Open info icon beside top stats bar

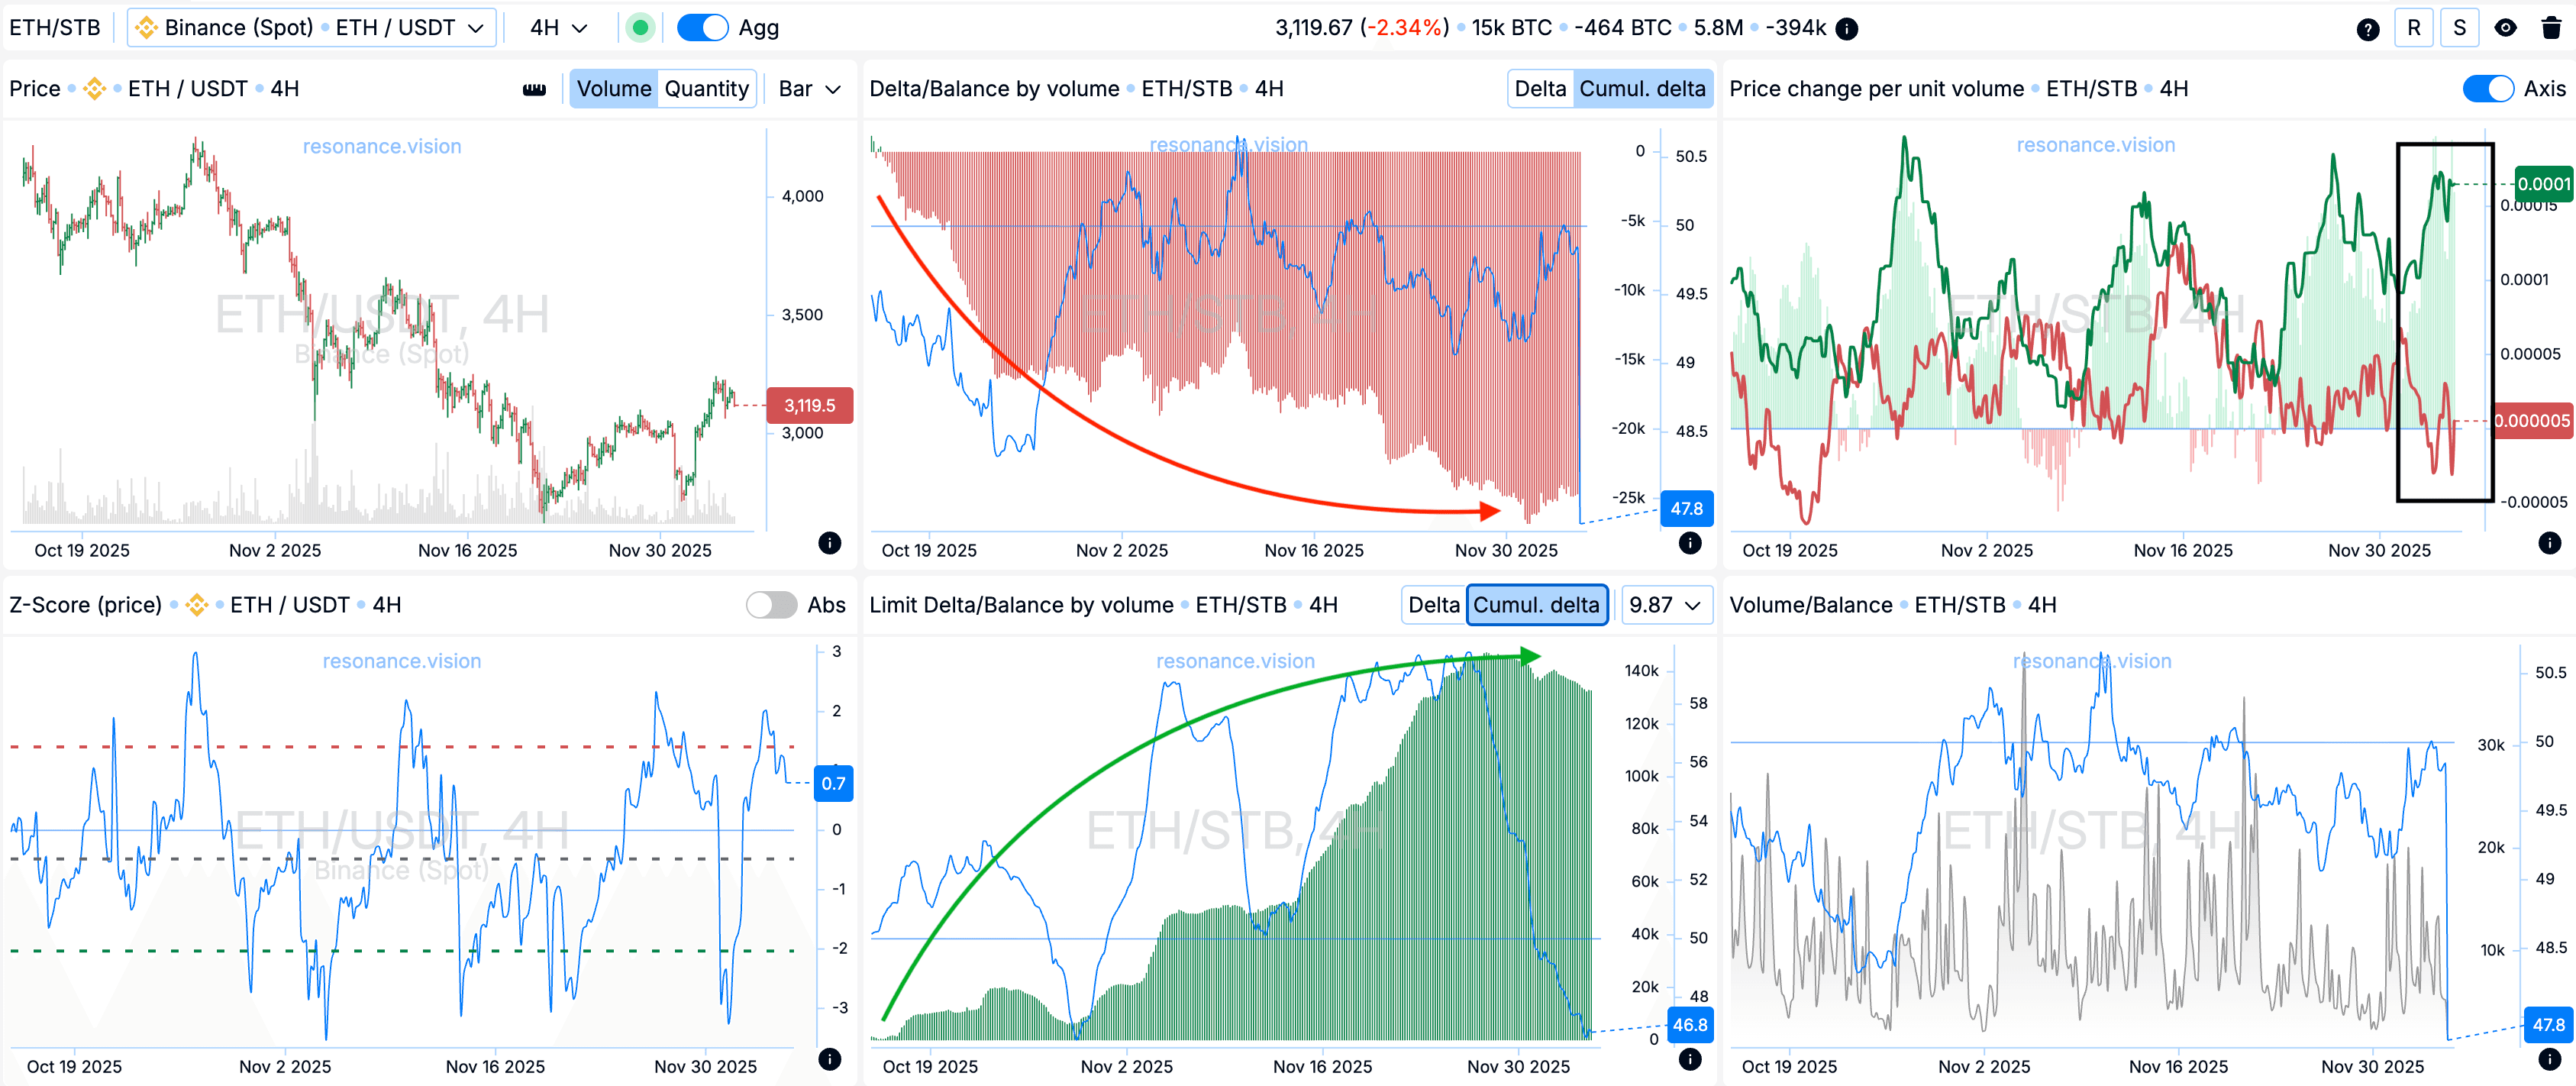click(1848, 29)
